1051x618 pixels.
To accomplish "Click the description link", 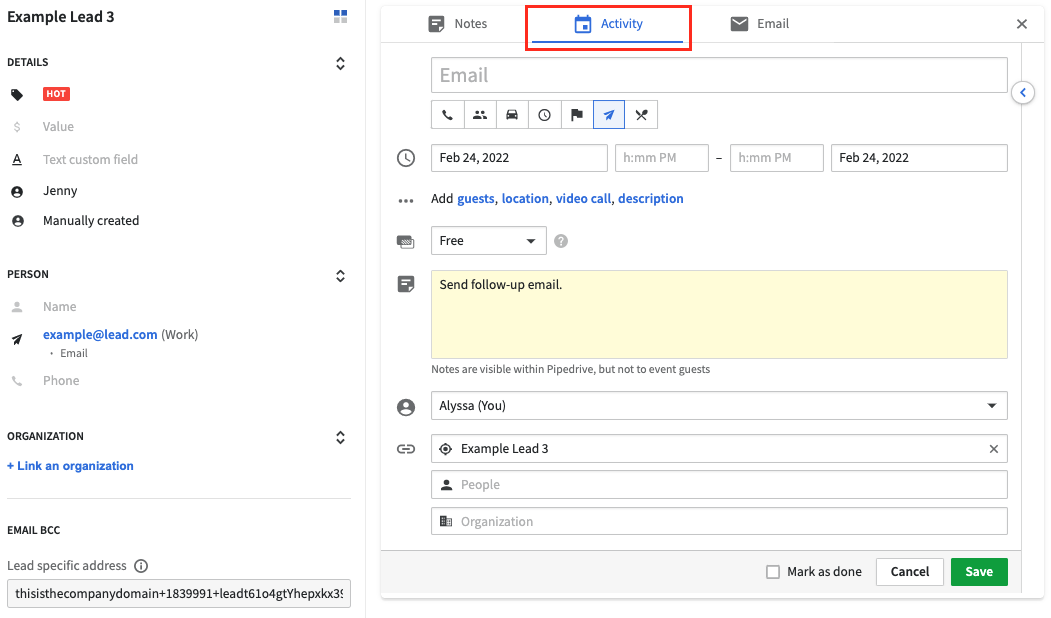I will click(651, 198).
